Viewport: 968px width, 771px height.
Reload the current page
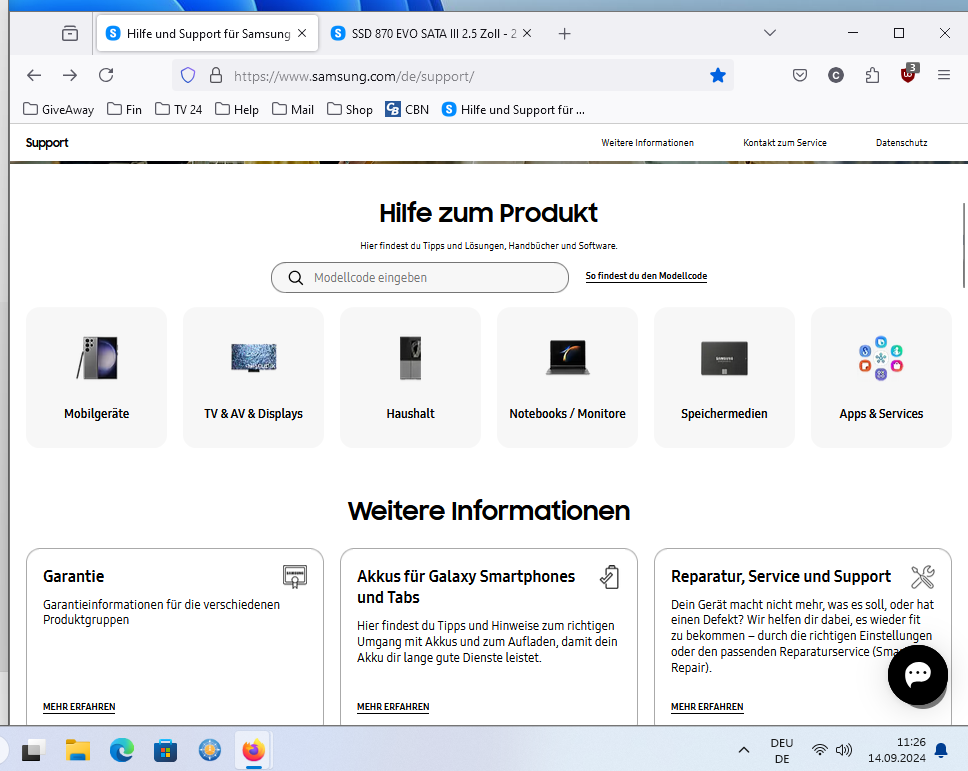pyautogui.click(x=106, y=75)
